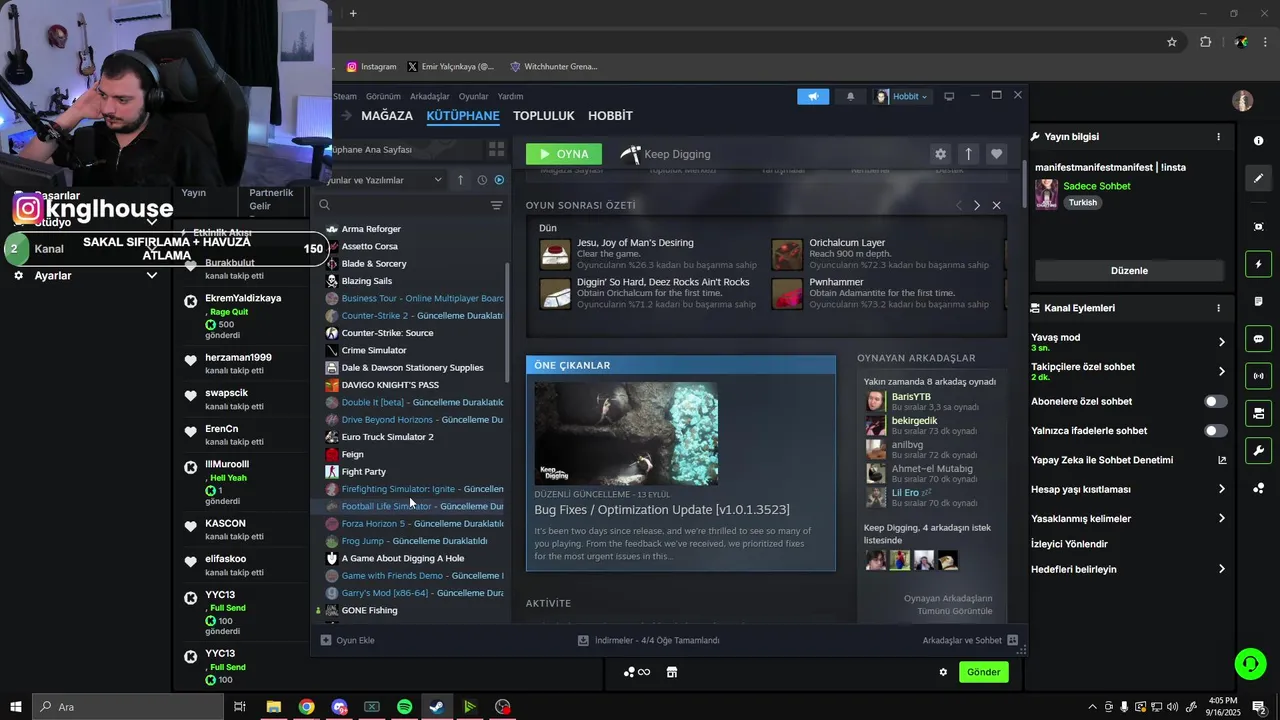Click the green OYNA play button

click(x=564, y=154)
